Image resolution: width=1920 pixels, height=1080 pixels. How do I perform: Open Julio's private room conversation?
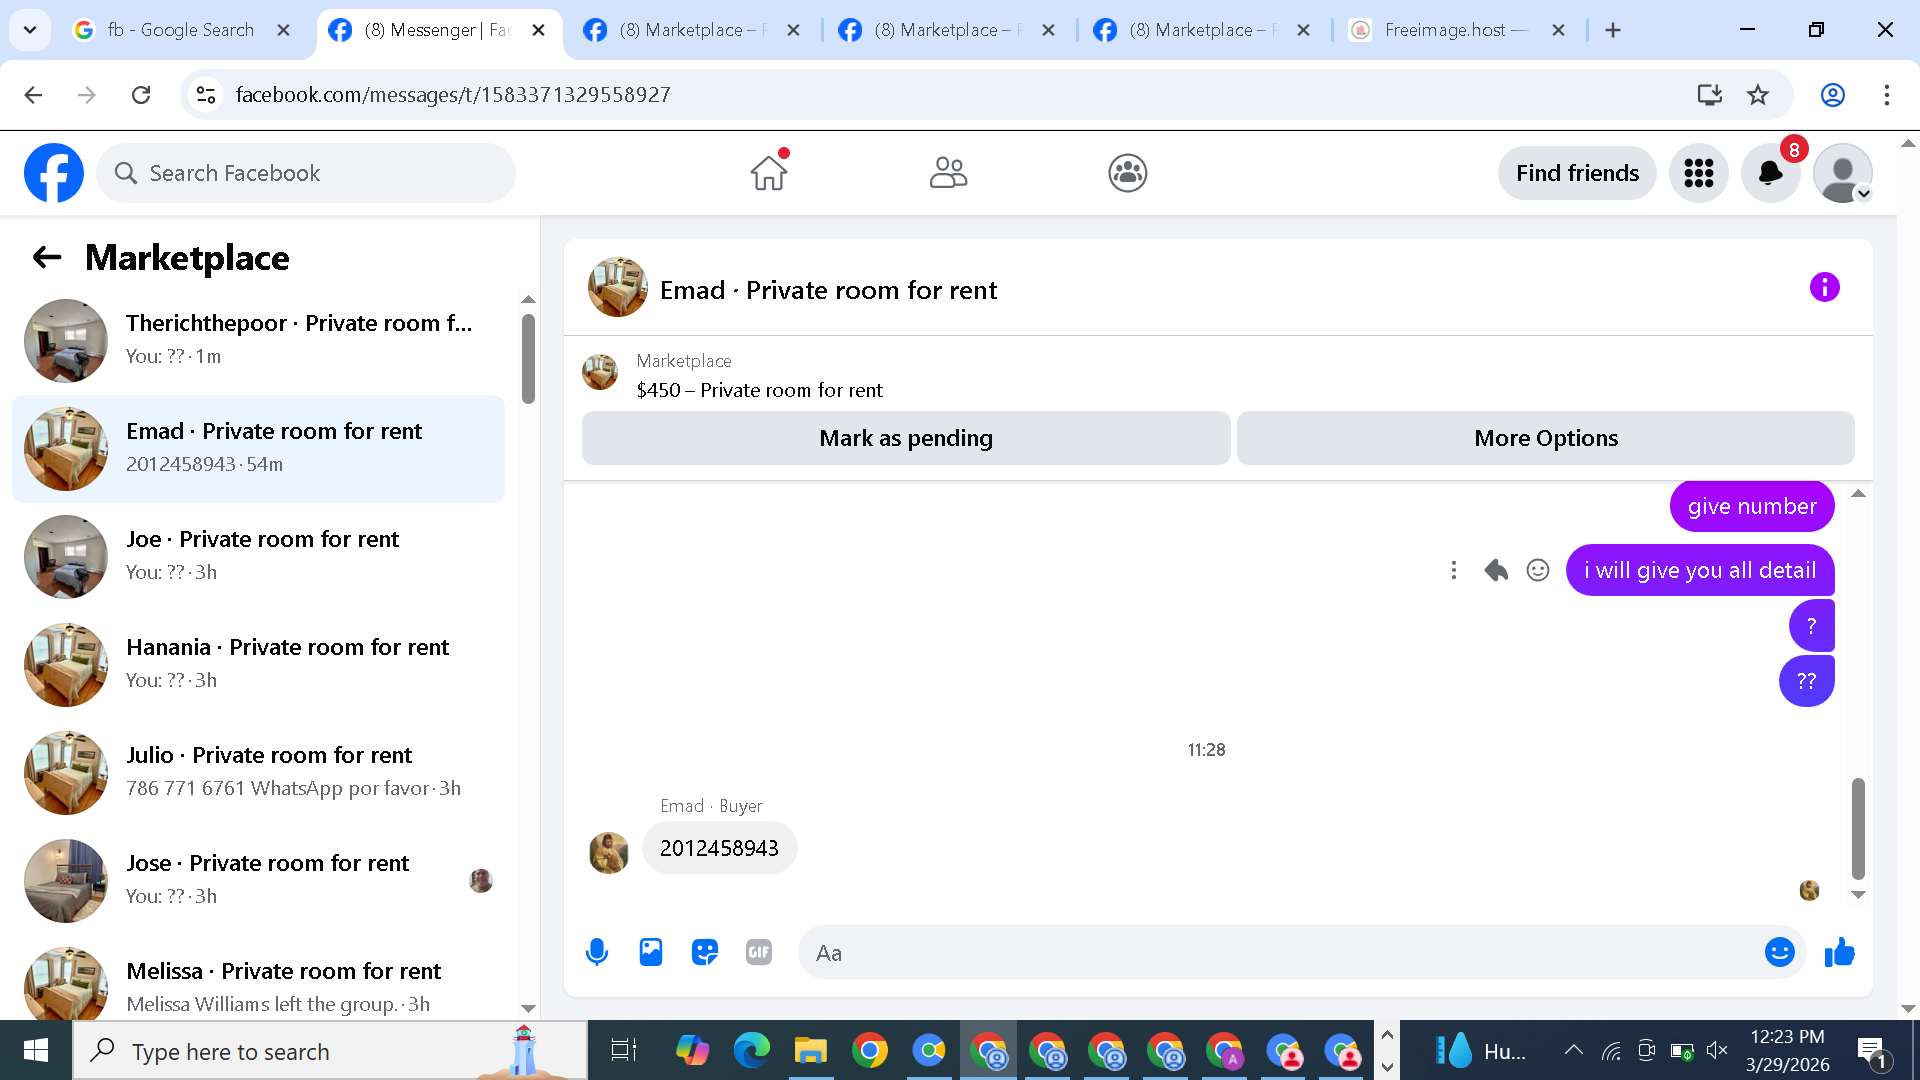258,772
